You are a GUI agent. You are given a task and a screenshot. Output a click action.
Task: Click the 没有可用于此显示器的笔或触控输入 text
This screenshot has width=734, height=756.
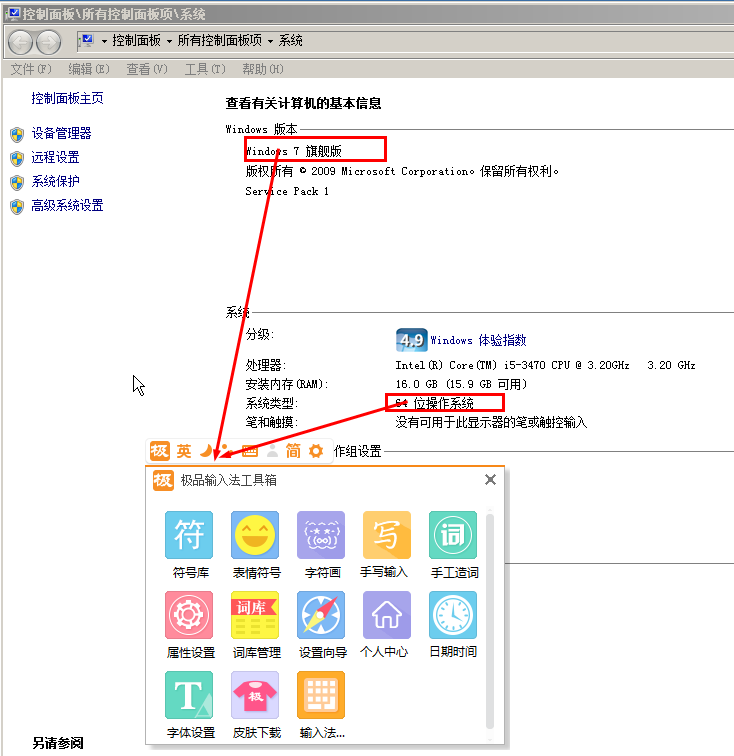coord(491,423)
